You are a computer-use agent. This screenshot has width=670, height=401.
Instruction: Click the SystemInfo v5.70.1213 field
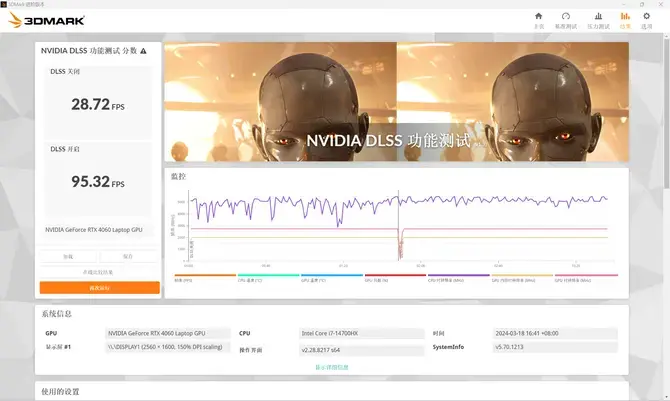point(555,347)
